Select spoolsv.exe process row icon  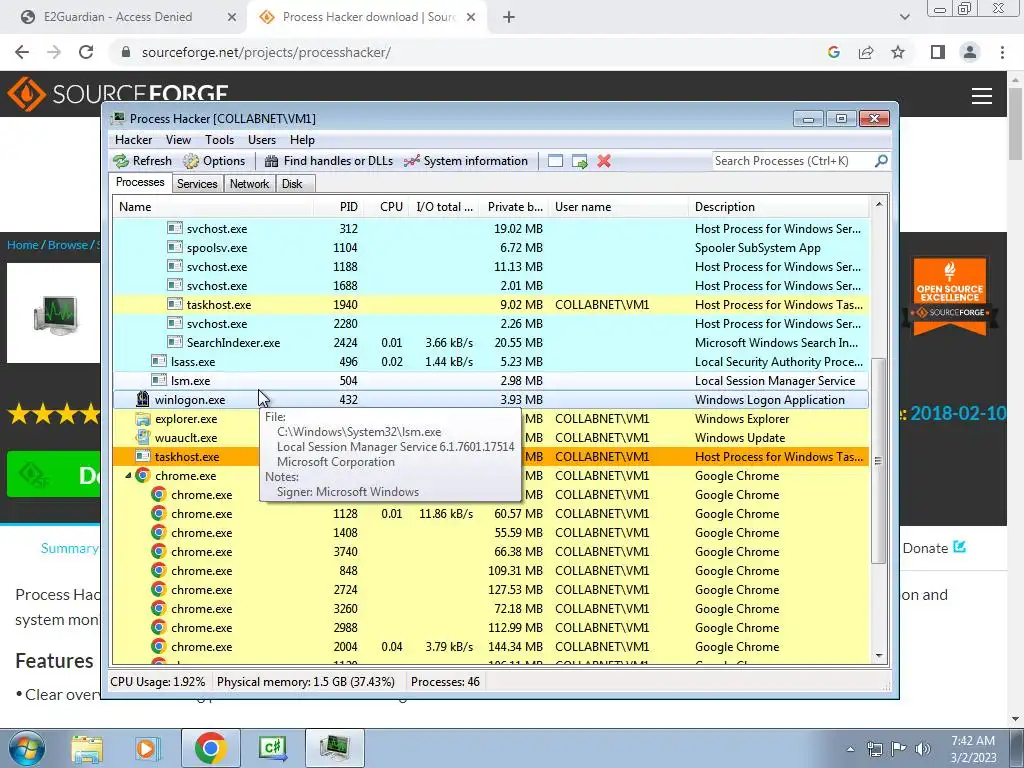click(174, 248)
